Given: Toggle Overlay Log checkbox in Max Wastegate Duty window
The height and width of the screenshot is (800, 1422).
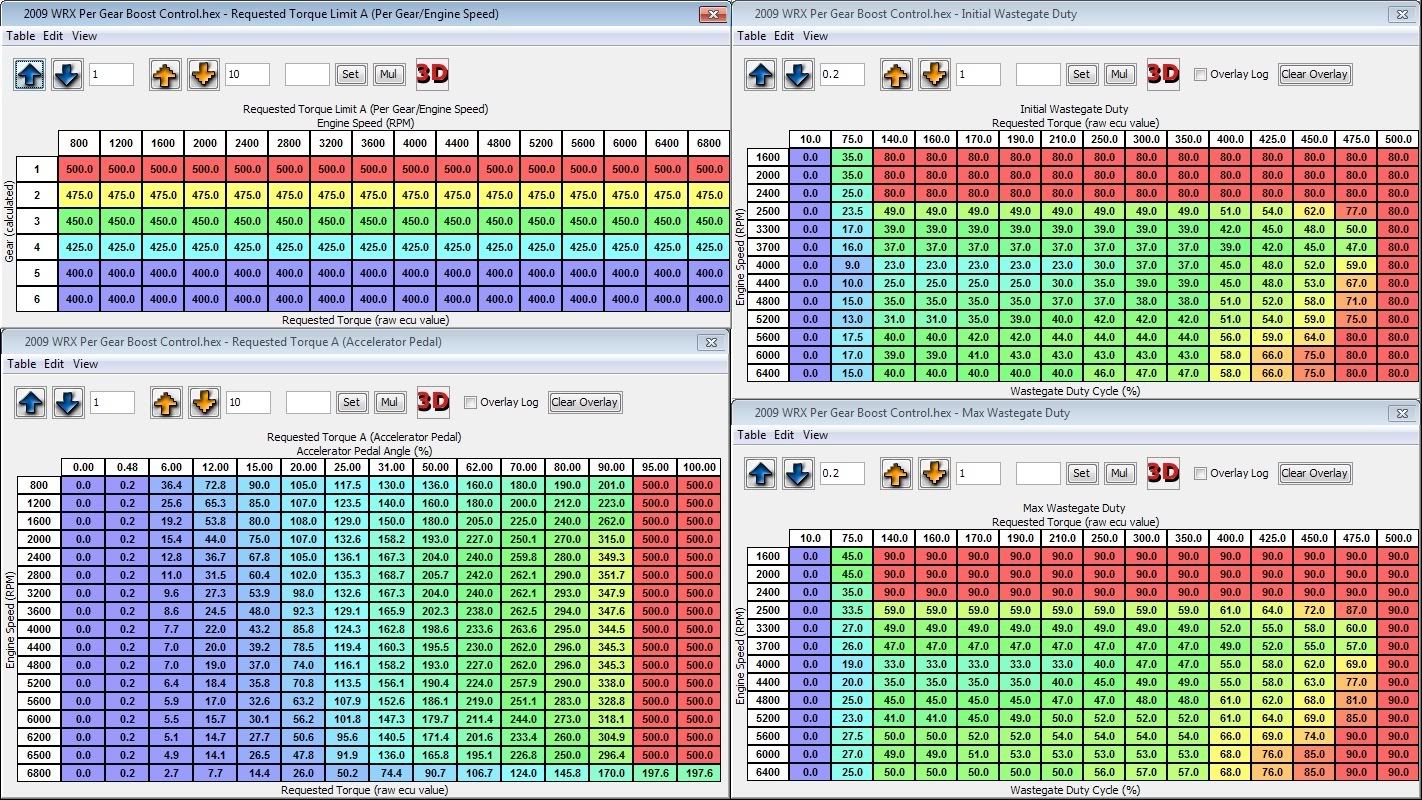Looking at the screenshot, I should [1201, 473].
